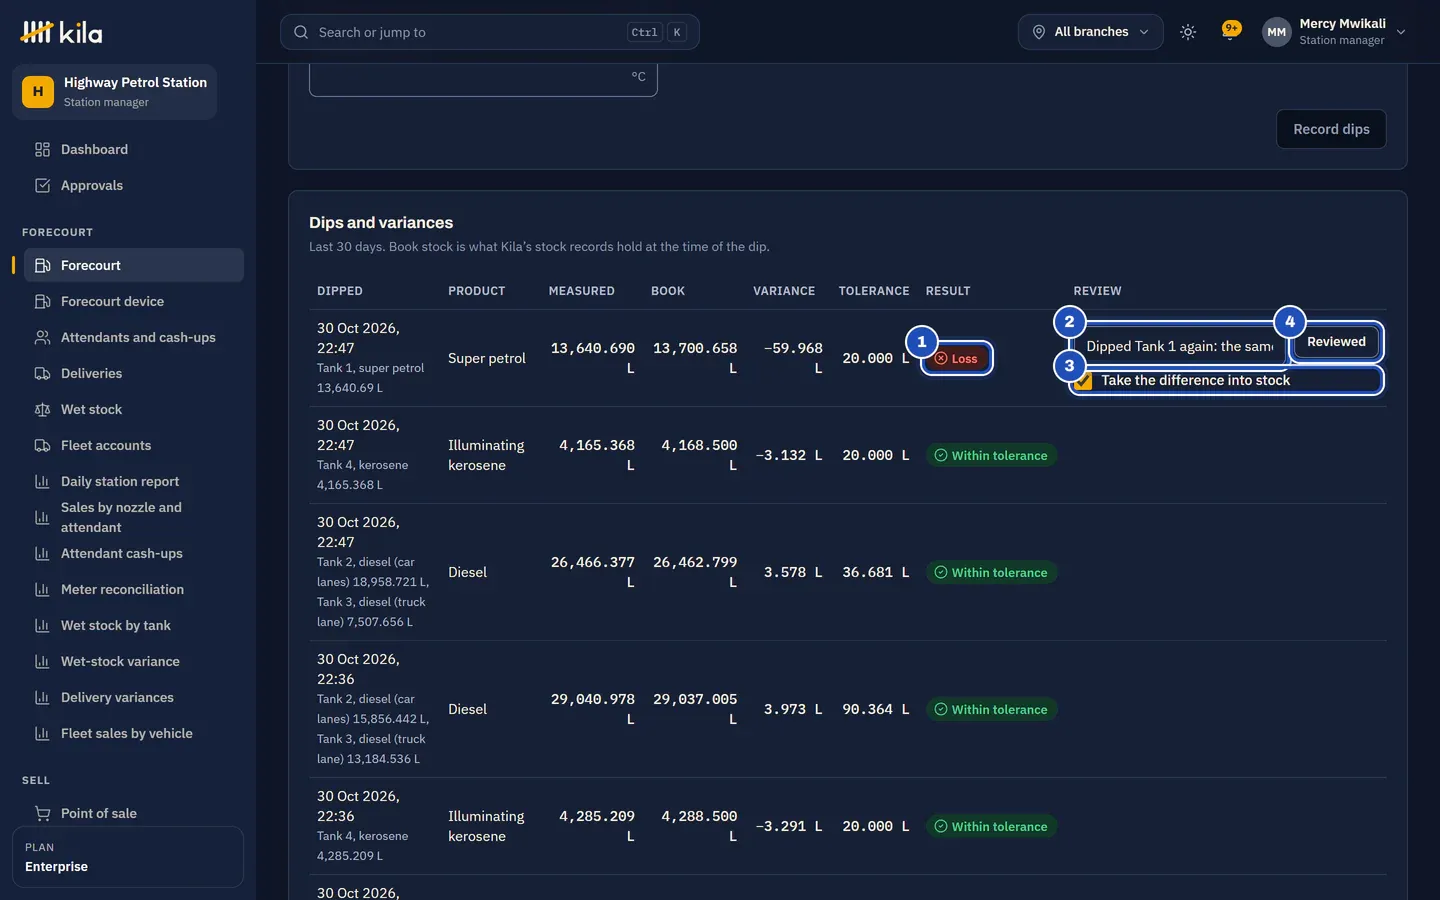Click the Attendants and cash-ups people icon
Screen dimensions: 1440x900
[x=42, y=338]
